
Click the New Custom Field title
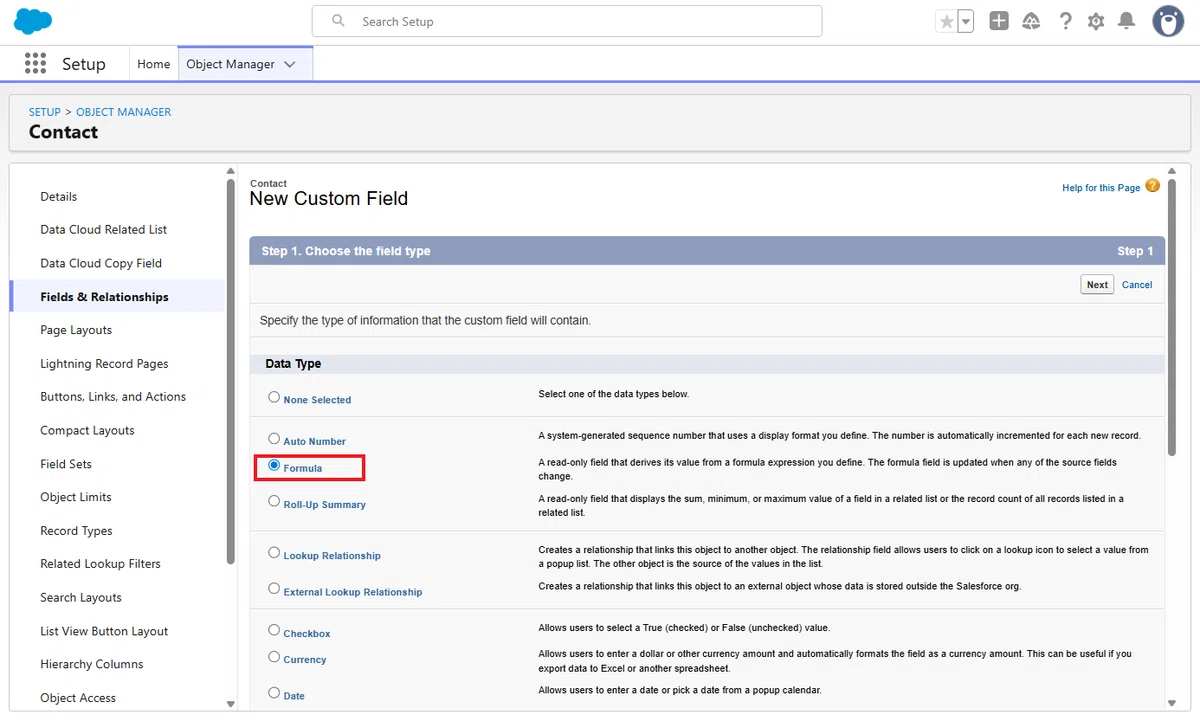(329, 198)
